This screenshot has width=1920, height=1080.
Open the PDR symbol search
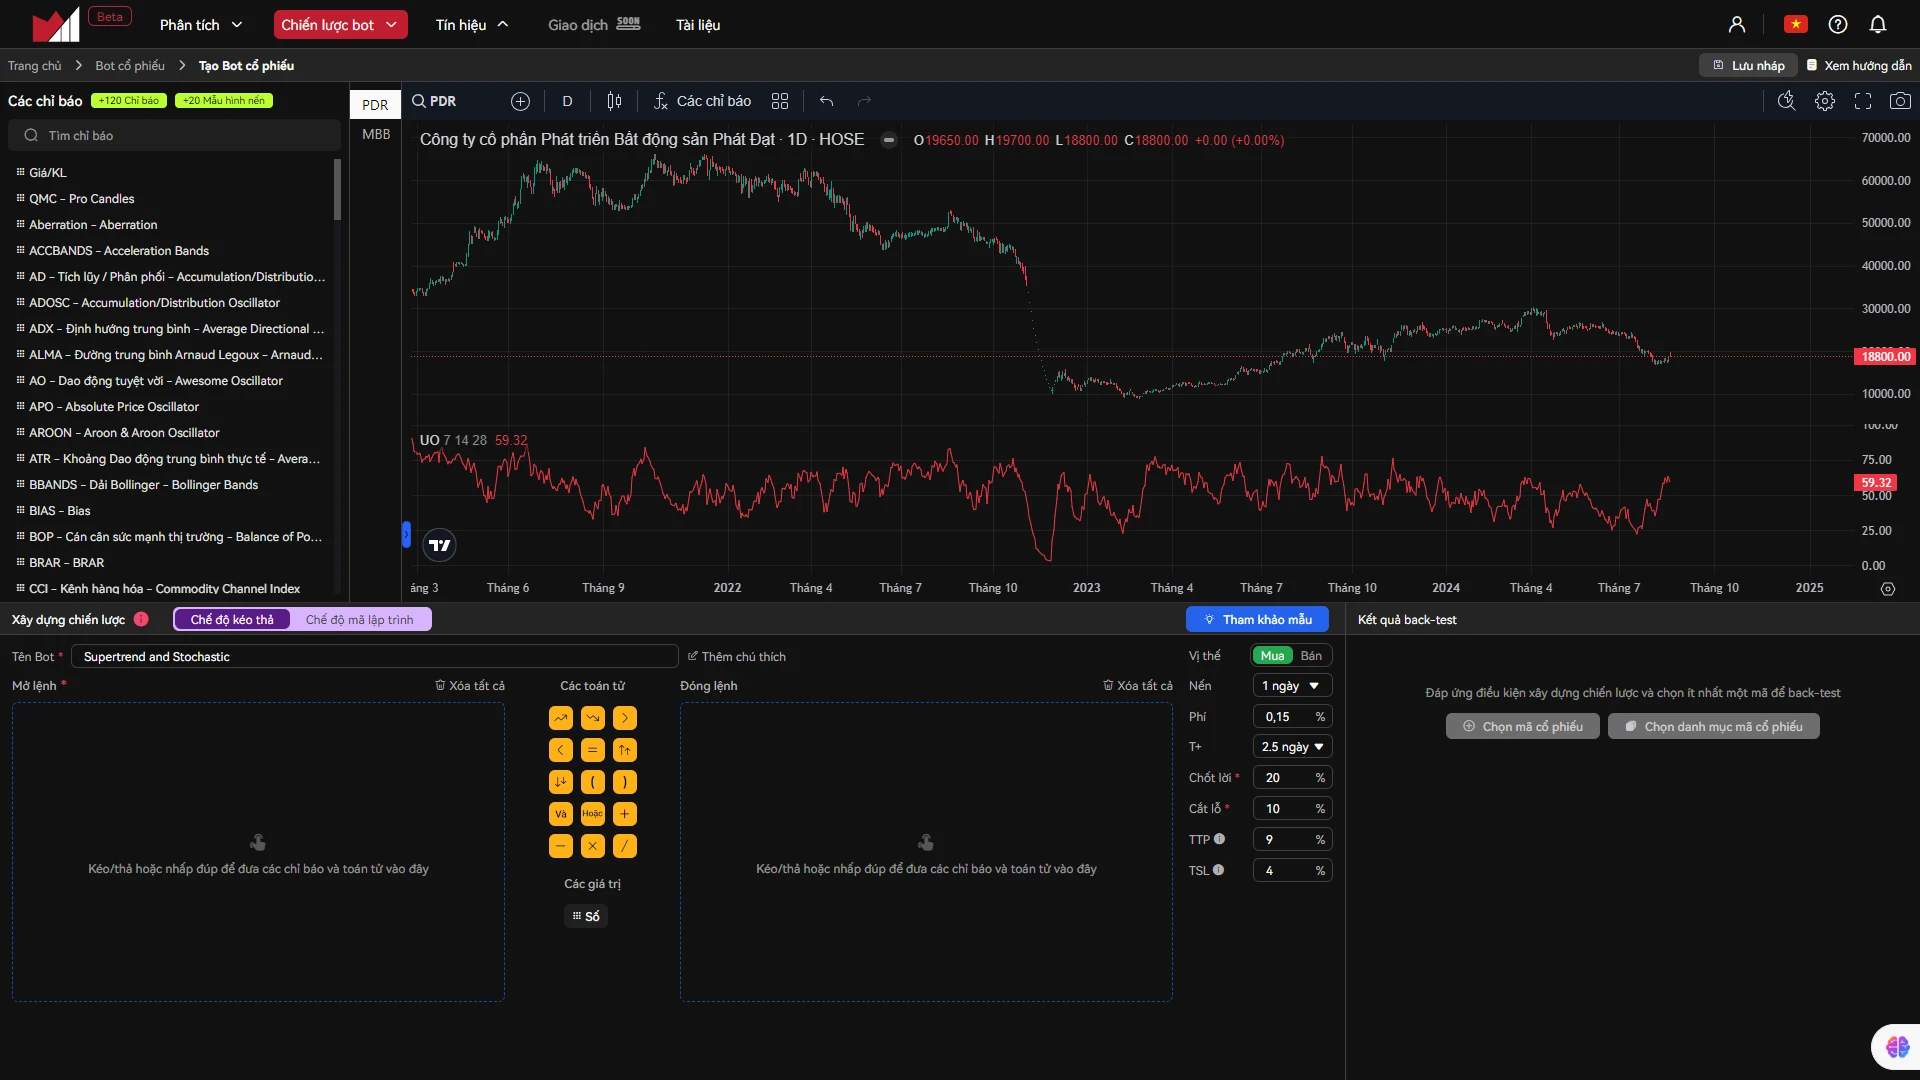tap(434, 101)
